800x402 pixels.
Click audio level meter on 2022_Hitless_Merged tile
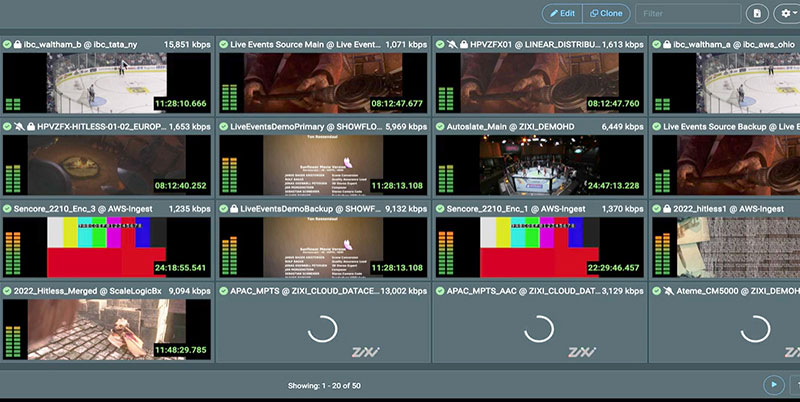pyautogui.click(x=13, y=341)
